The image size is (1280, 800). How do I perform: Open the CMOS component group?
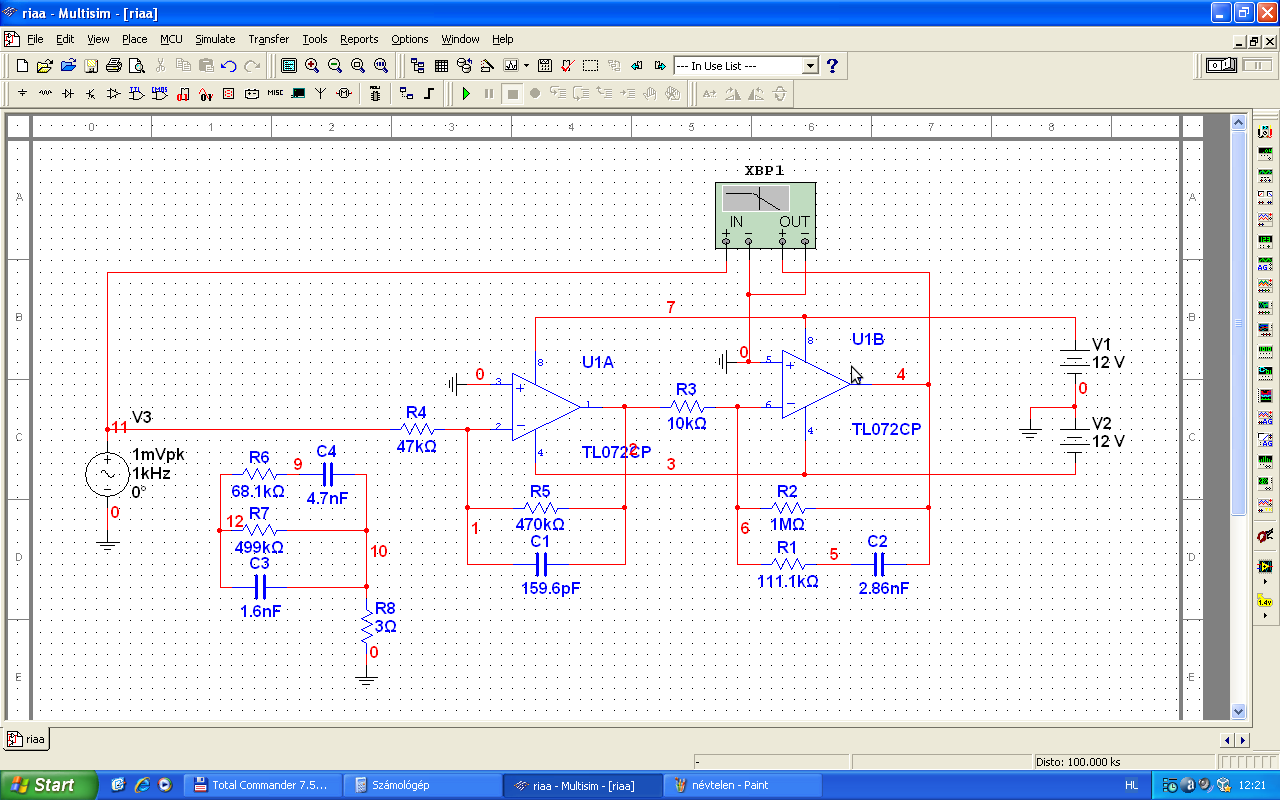160,94
